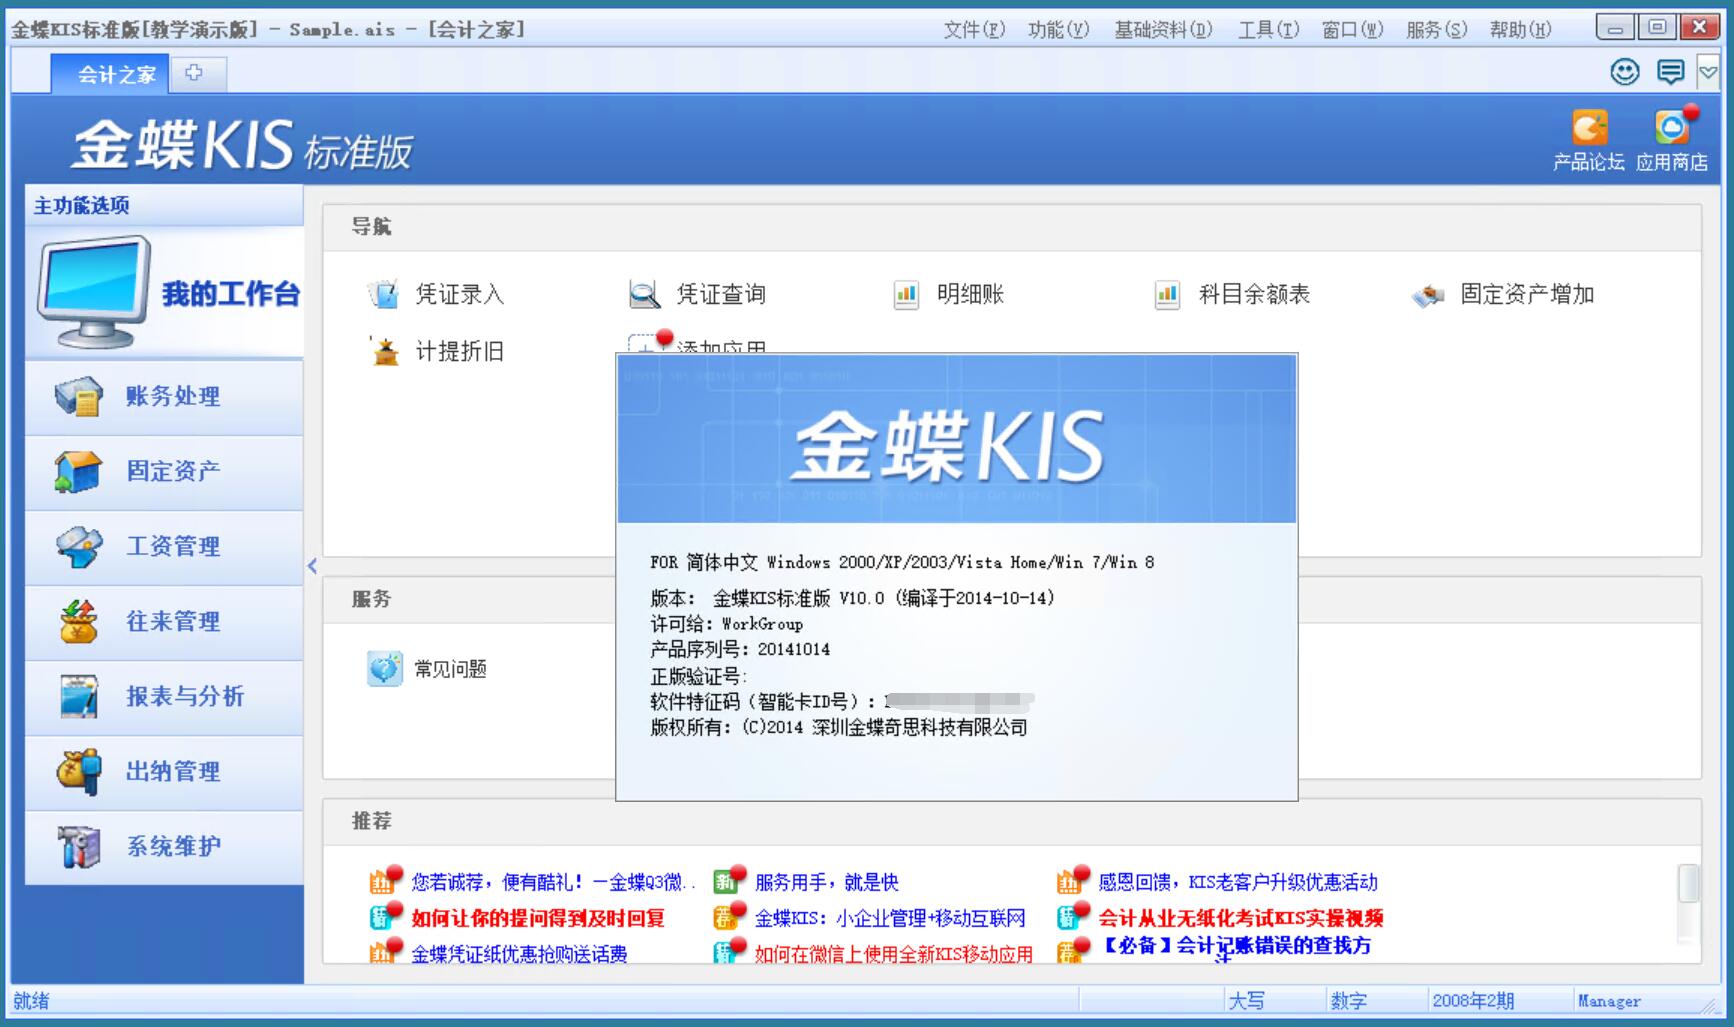This screenshot has height=1027, width=1734.
Task: Click Manager in the status bar
Action: pyautogui.click(x=1609, y=1000)
